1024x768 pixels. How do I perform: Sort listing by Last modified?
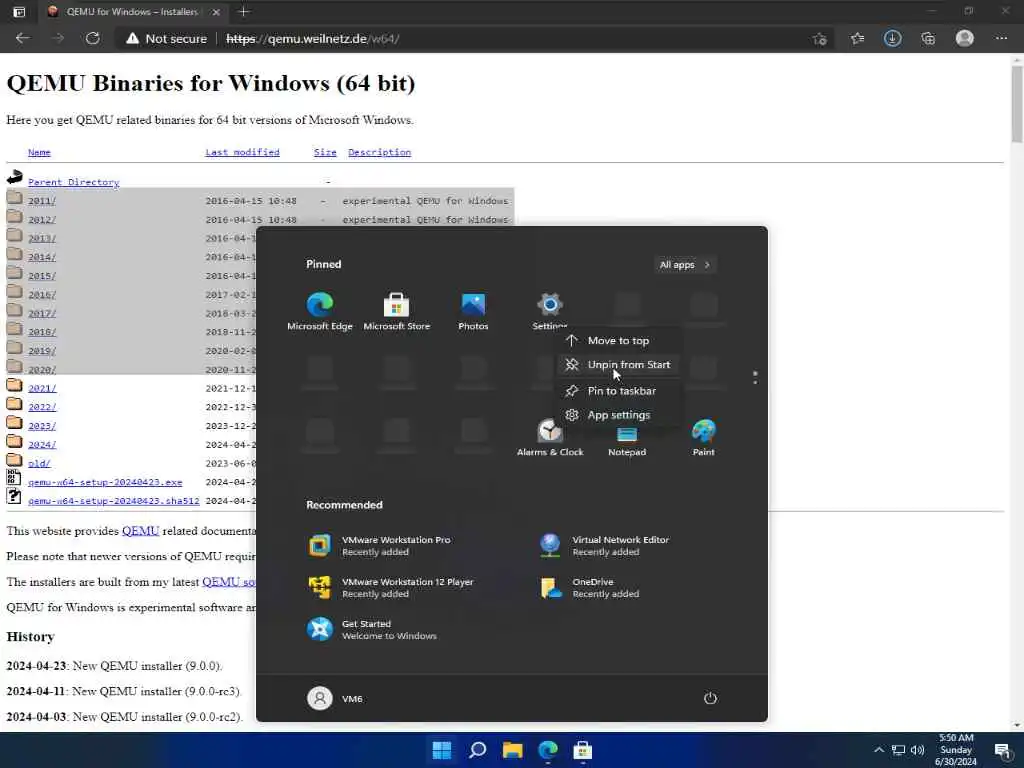[242, 152]
